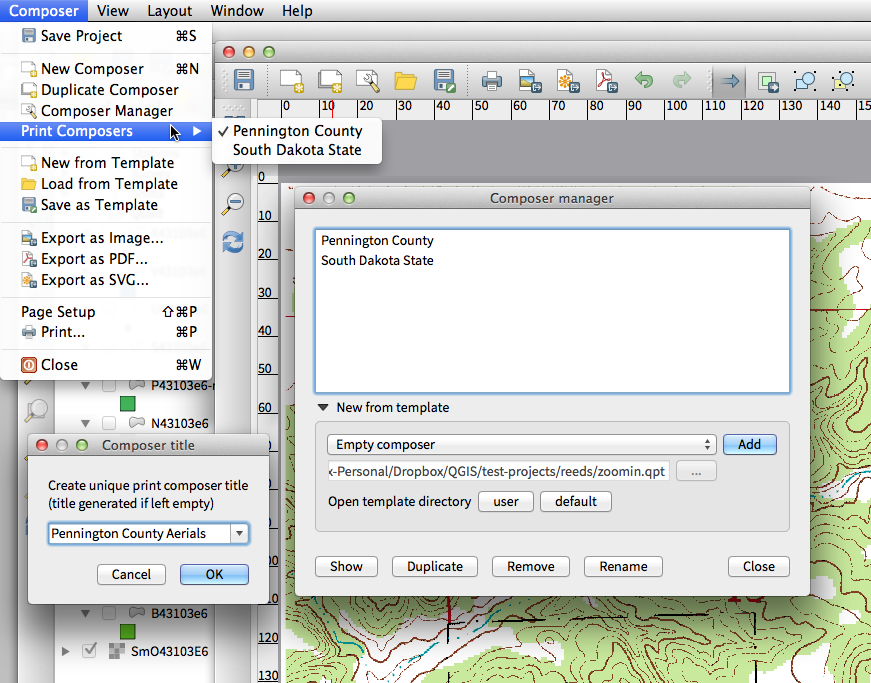Viewport: 871px width, 683px height.
Task: Enable the N43103e6 layer checkbox
Action: coord(109,423)
